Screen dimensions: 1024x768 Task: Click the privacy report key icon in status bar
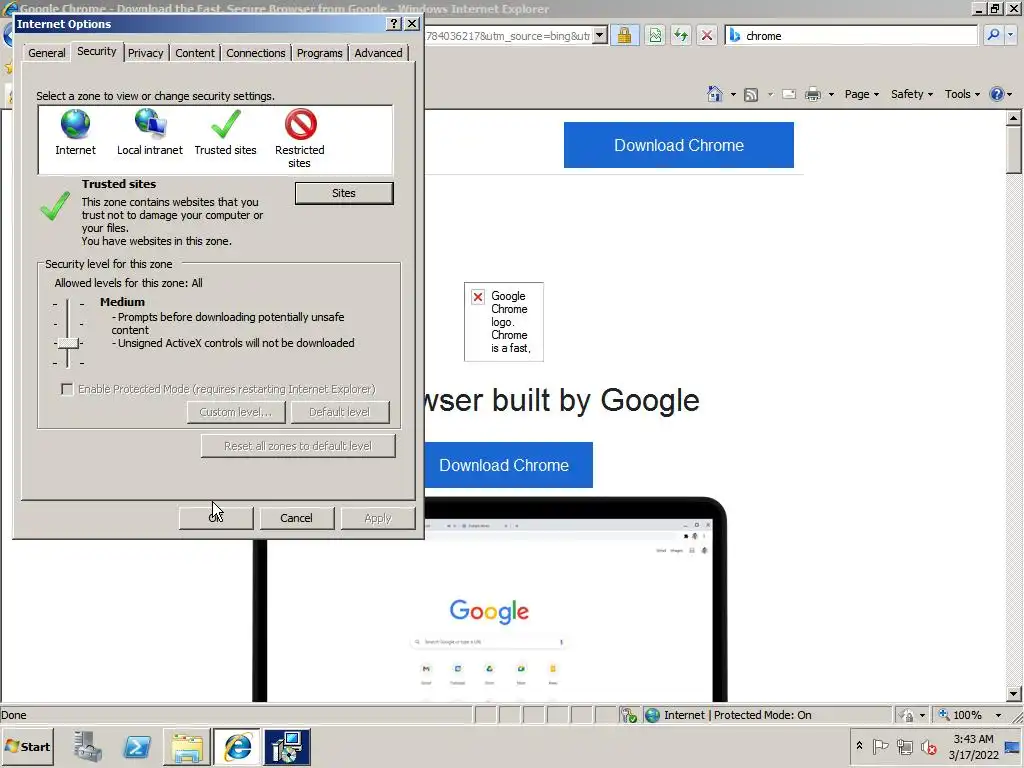[629, 715]
